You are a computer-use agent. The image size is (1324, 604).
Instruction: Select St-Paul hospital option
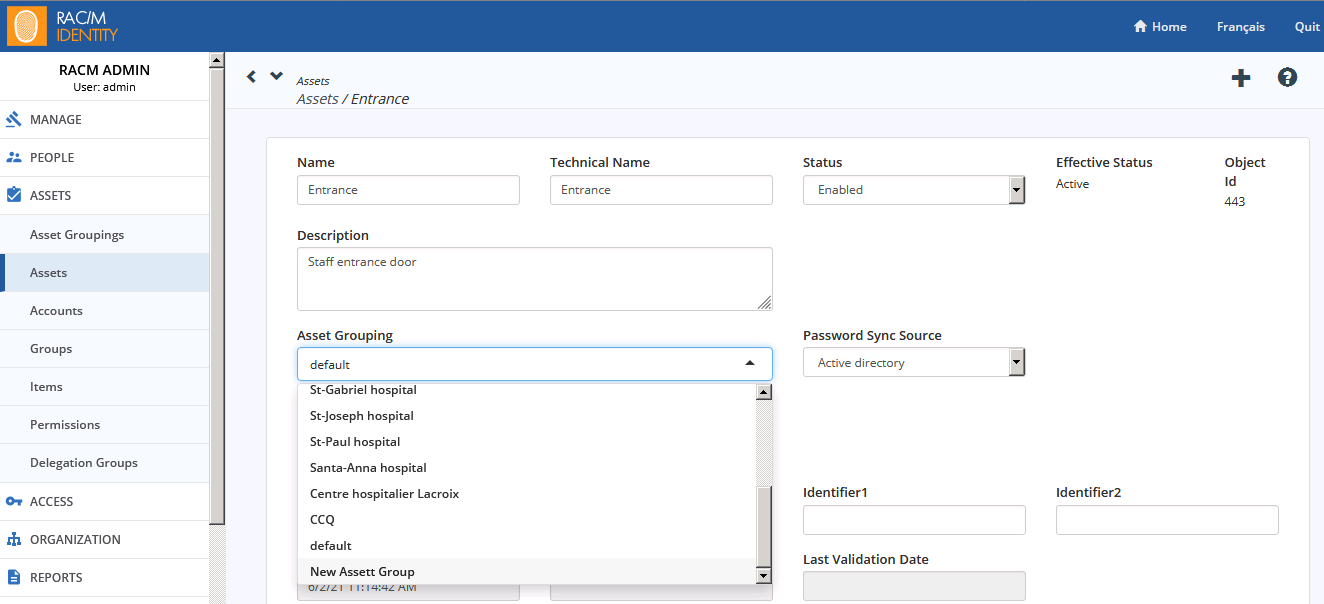(527, 442)
